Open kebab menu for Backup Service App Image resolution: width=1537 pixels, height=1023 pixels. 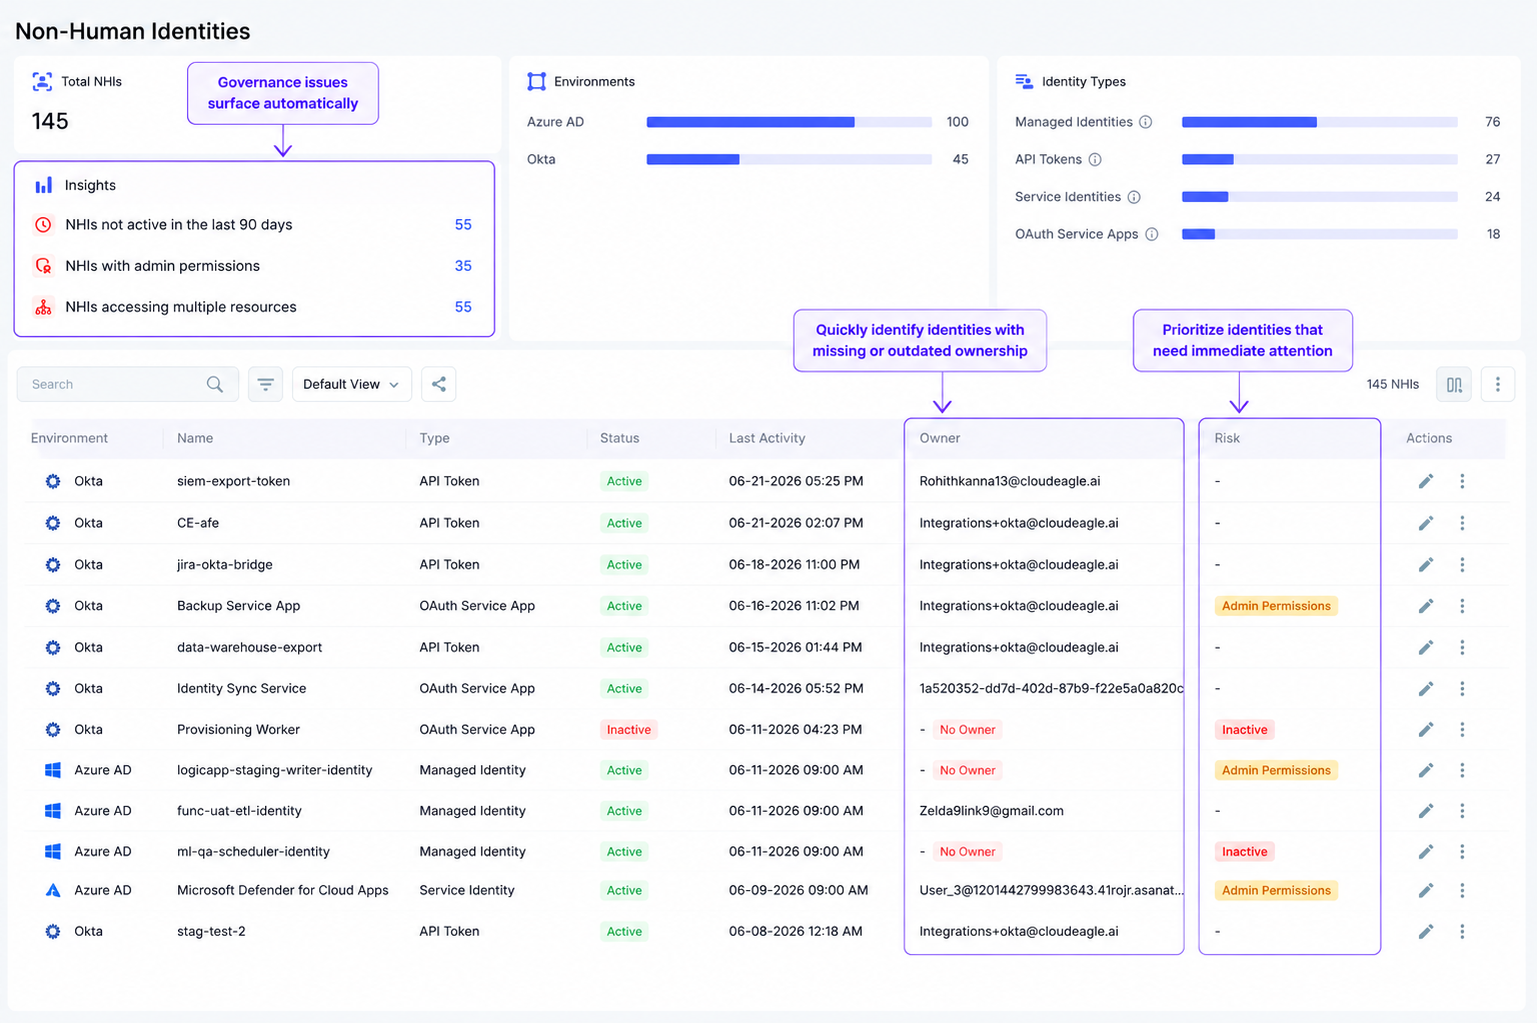click(x=1462, y=606)
